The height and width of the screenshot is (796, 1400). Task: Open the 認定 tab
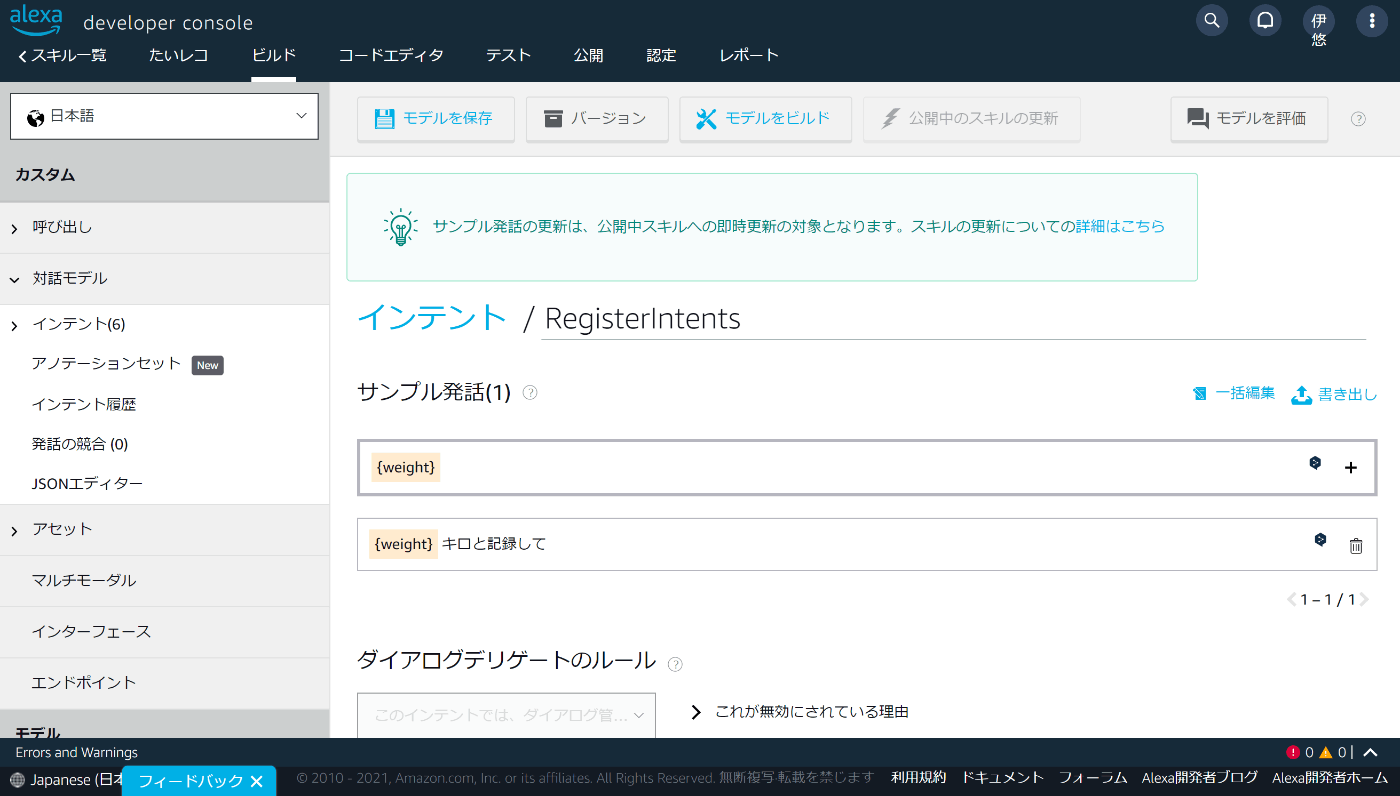pyautogui.click(x=661, y=55)
